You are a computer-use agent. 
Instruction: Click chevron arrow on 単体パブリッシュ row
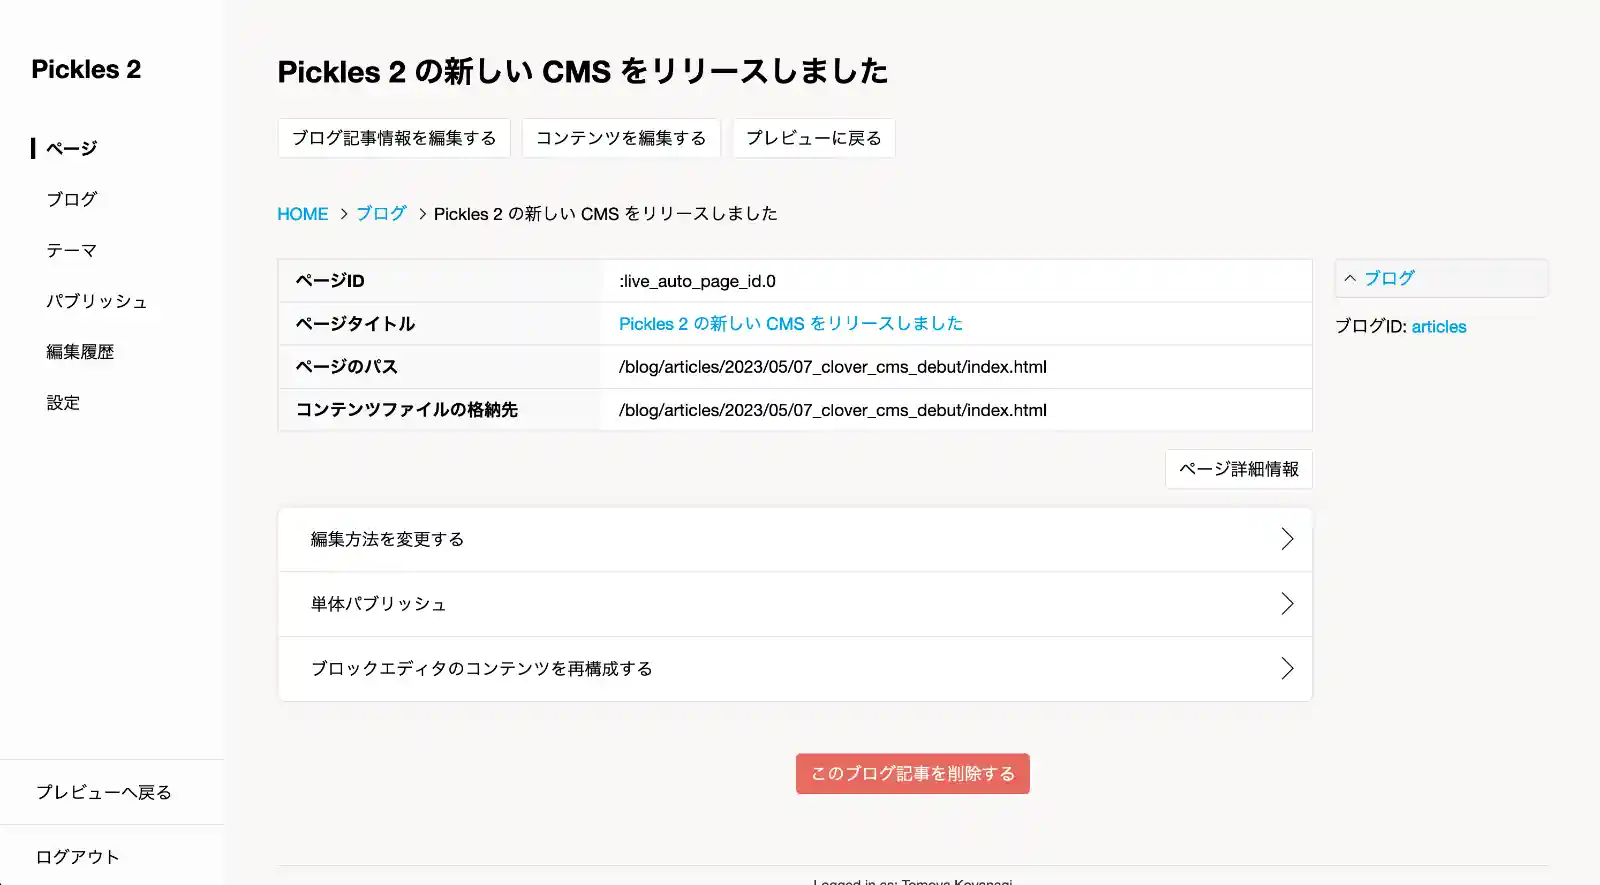(1287, 604)
